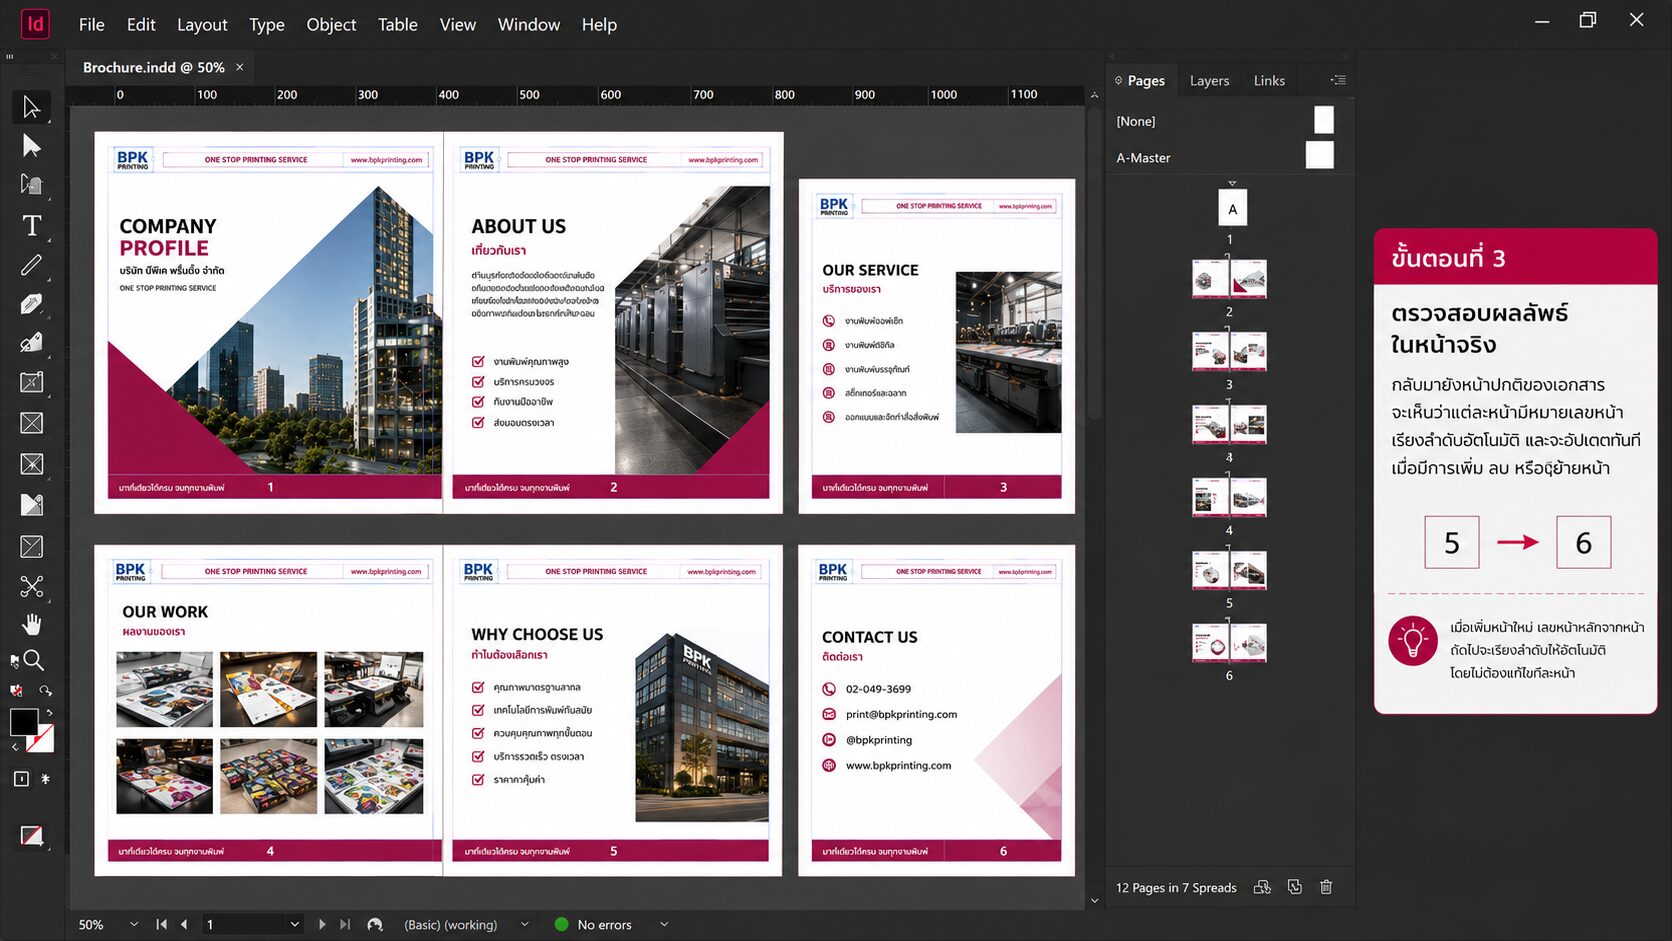Switch to the Layers tab
Viewport: 1672px width, 941px height.
point(1209,80)
